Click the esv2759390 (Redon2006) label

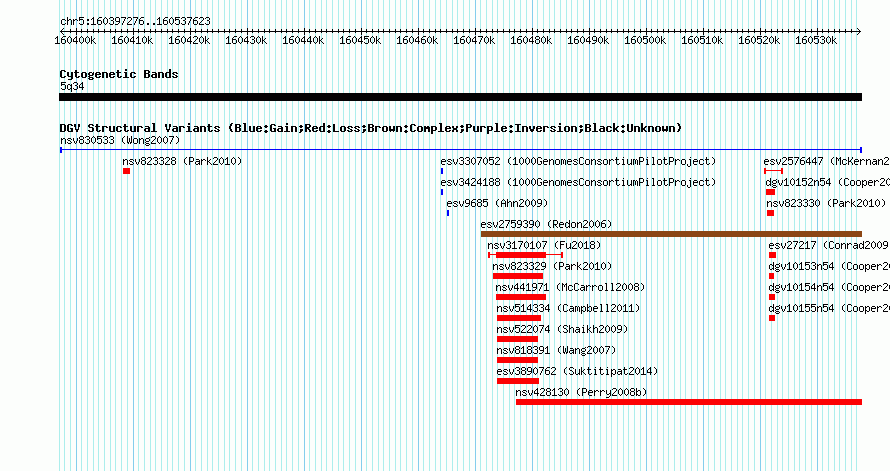tap(547, 224)
